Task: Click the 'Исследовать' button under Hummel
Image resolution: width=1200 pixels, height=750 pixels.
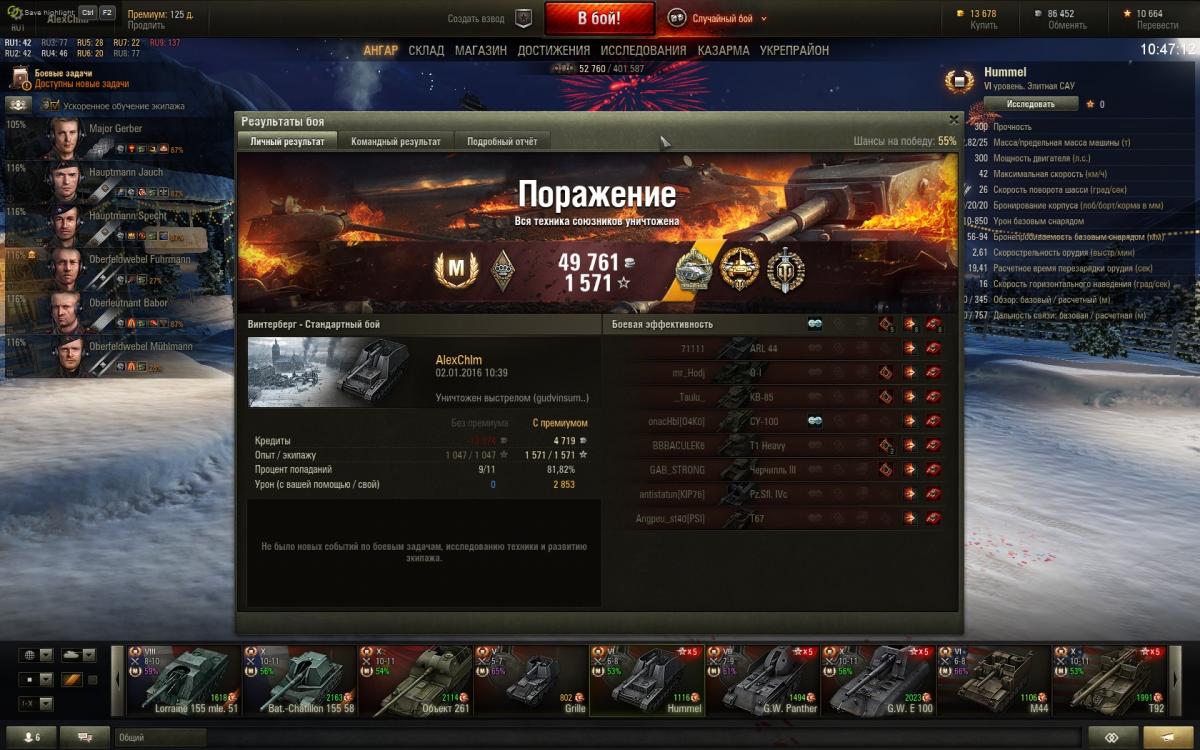Action: click(1031, 104)
